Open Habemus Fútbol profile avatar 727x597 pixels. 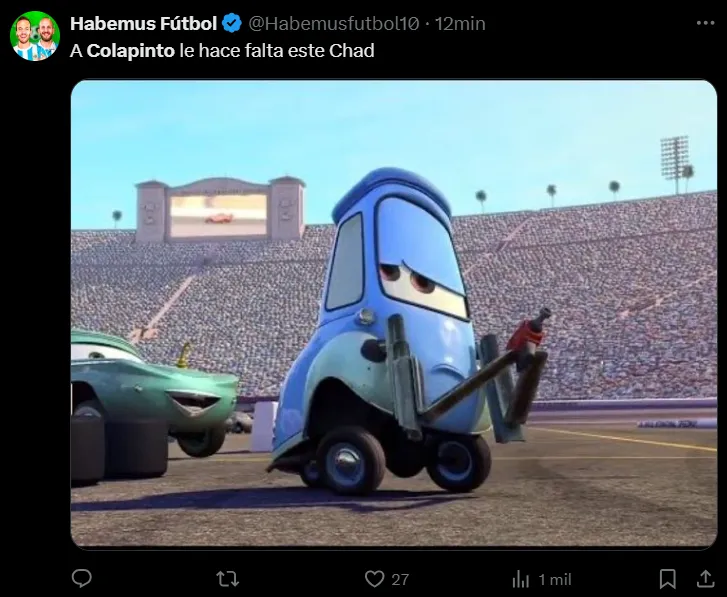coord(35,36)
